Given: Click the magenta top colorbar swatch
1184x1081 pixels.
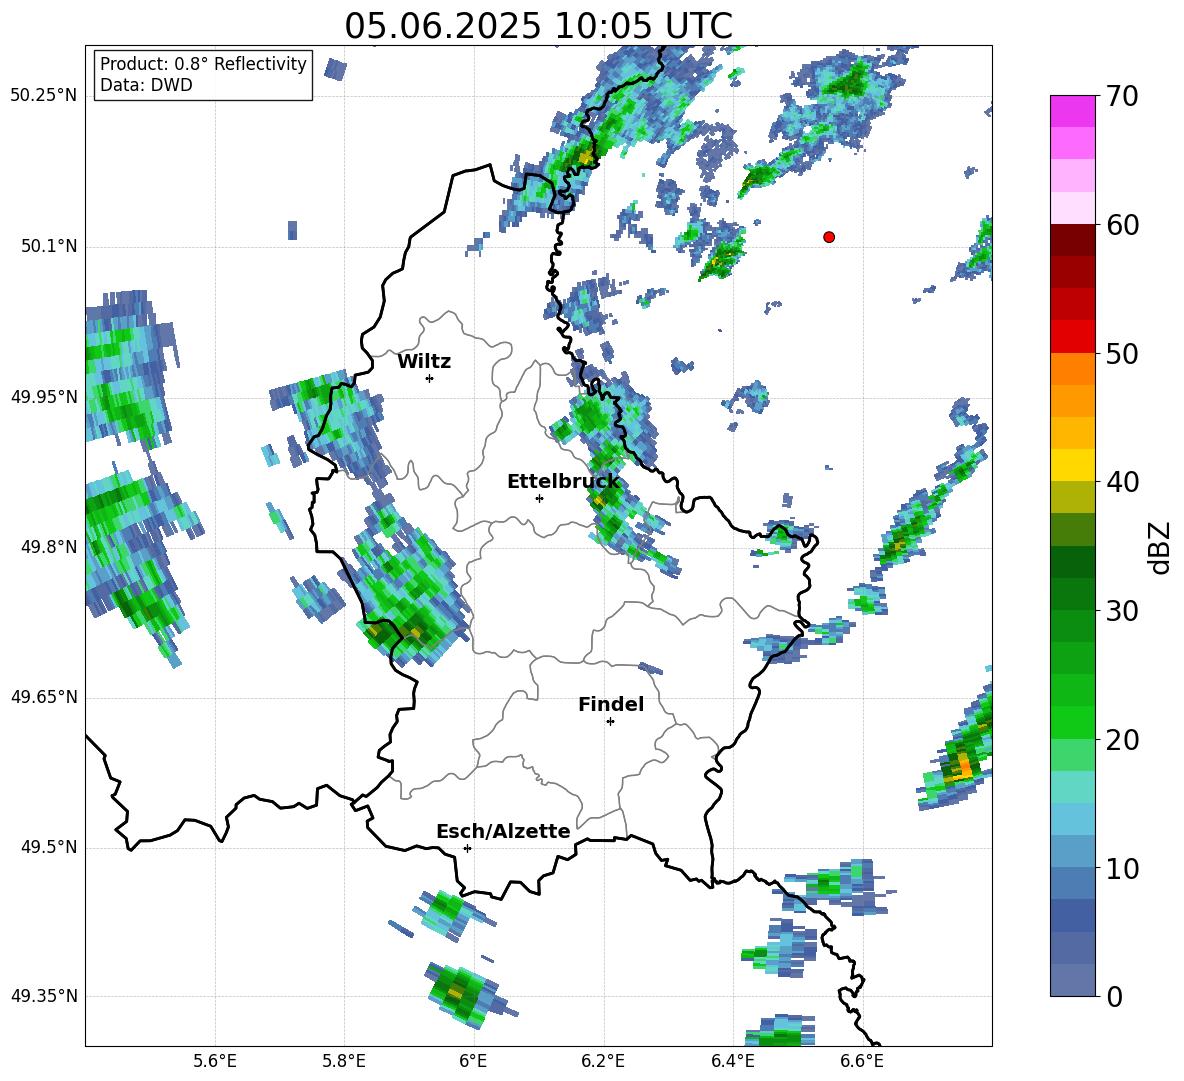Looking at the screenshot, I should 1072,111.
